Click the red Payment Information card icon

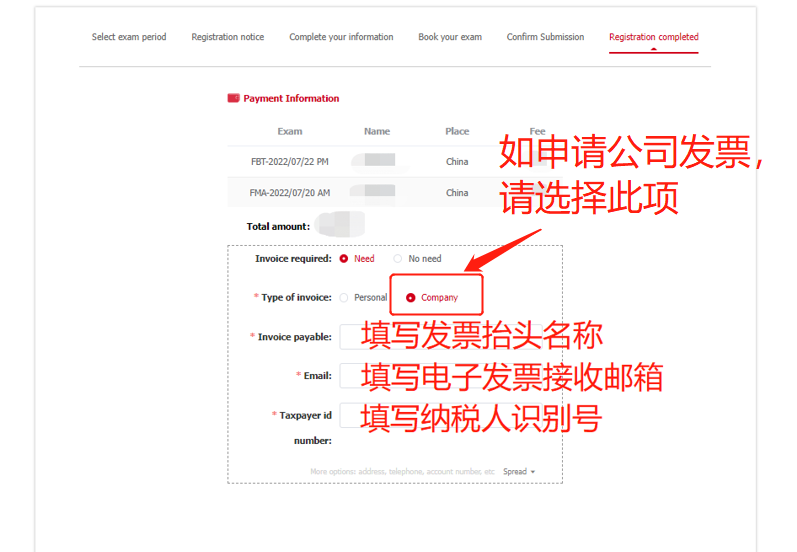[233, 99]
